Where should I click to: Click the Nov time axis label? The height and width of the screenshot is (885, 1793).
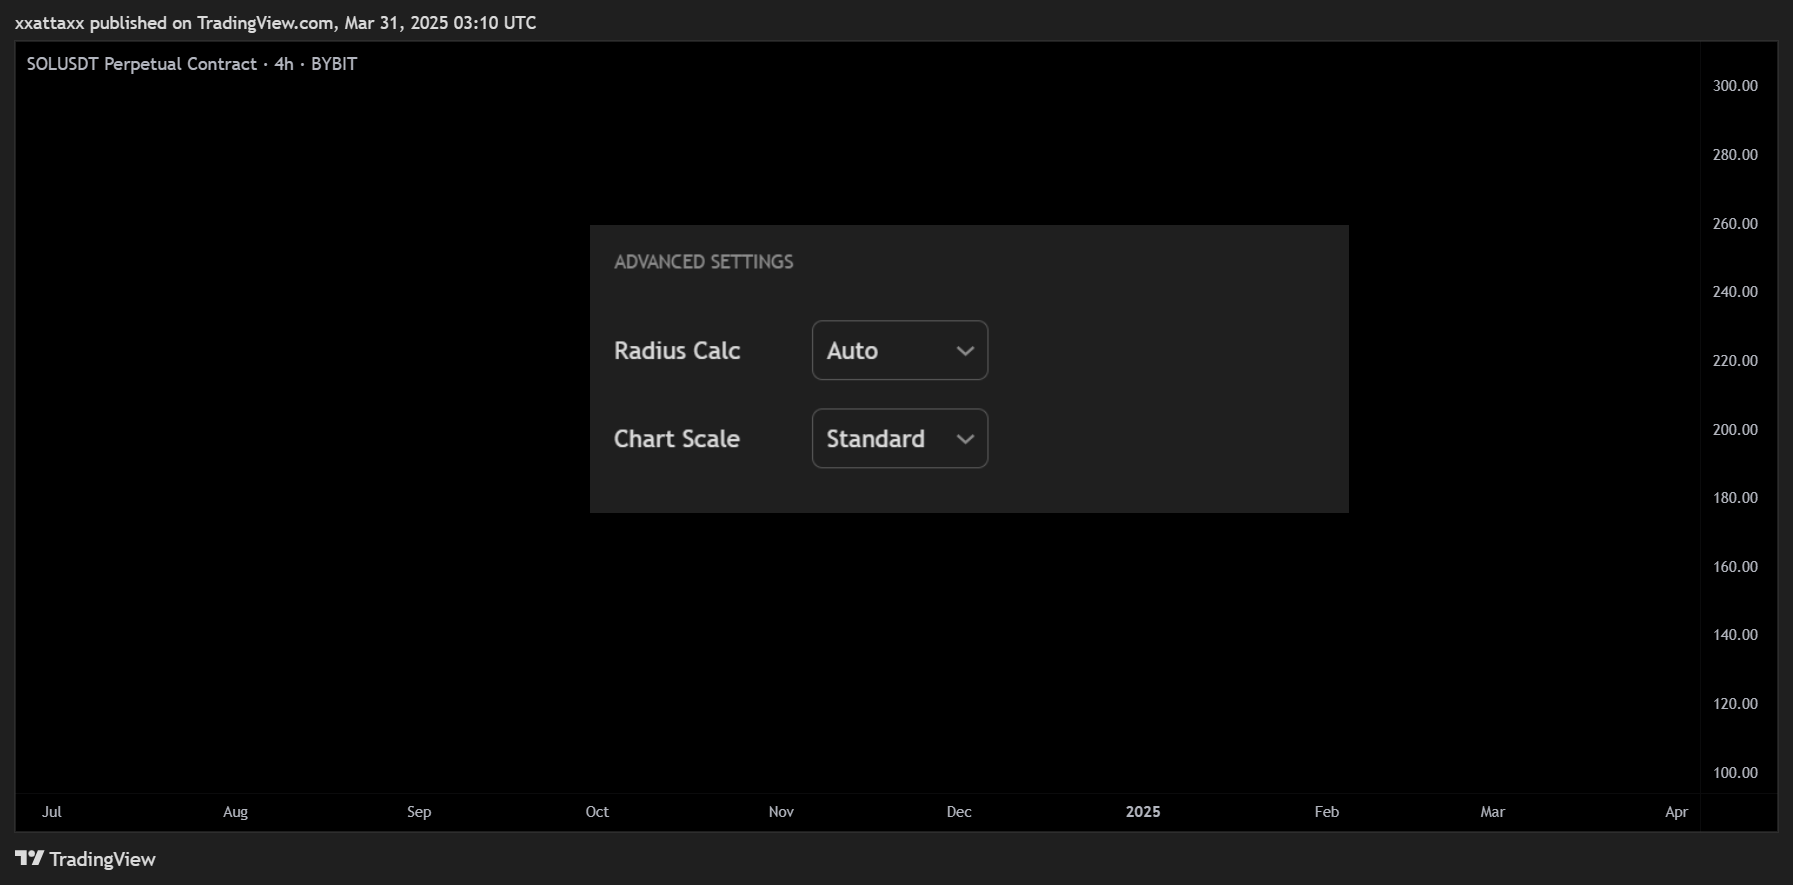point(781,812)
